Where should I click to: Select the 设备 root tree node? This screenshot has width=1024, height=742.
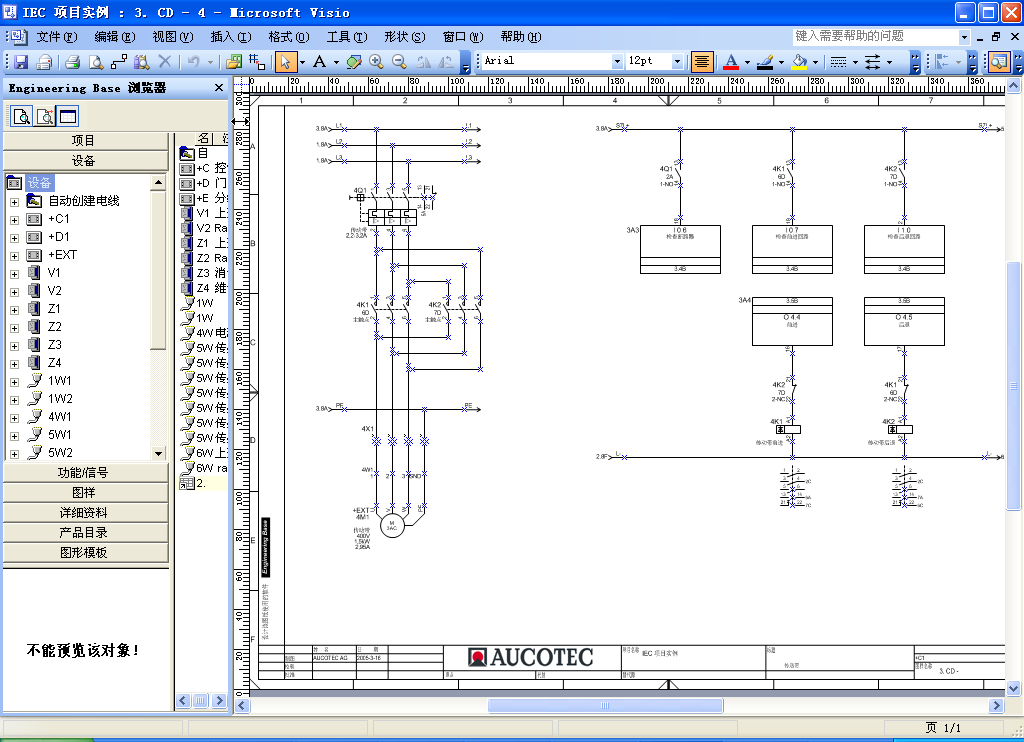click(39, 183)
